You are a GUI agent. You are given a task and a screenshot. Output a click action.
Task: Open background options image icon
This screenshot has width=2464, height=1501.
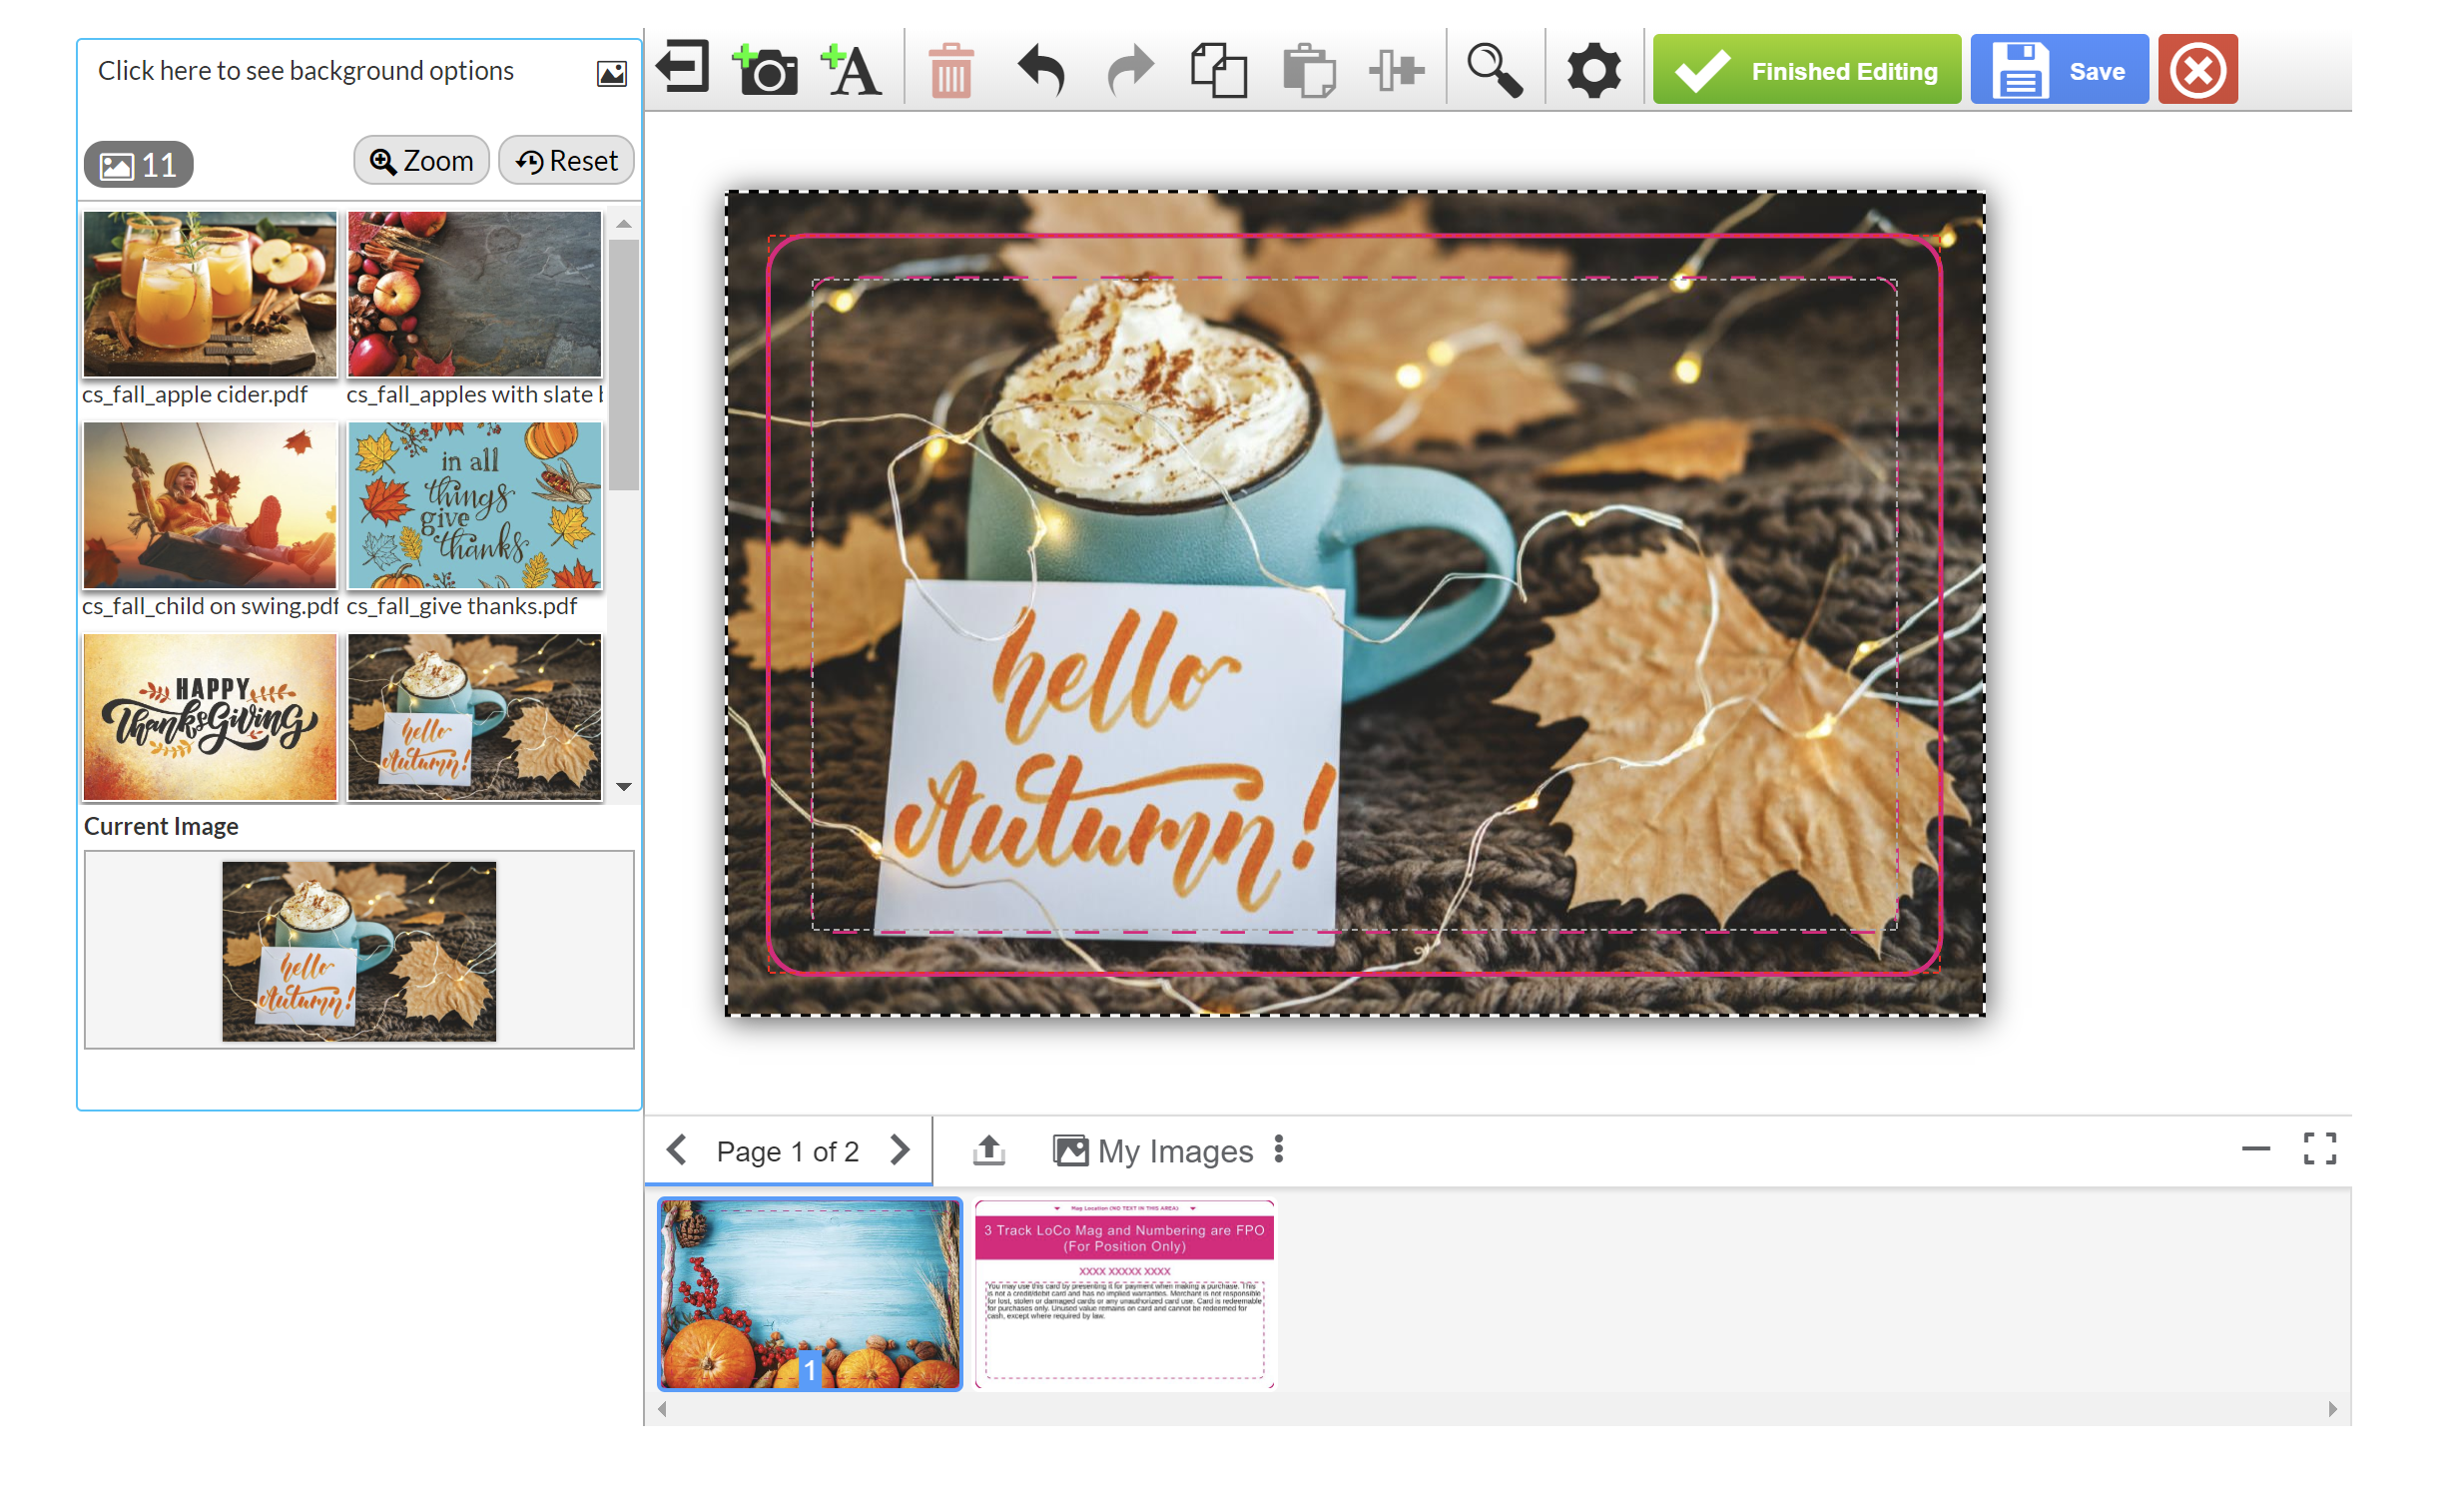[x=611, y=73]
